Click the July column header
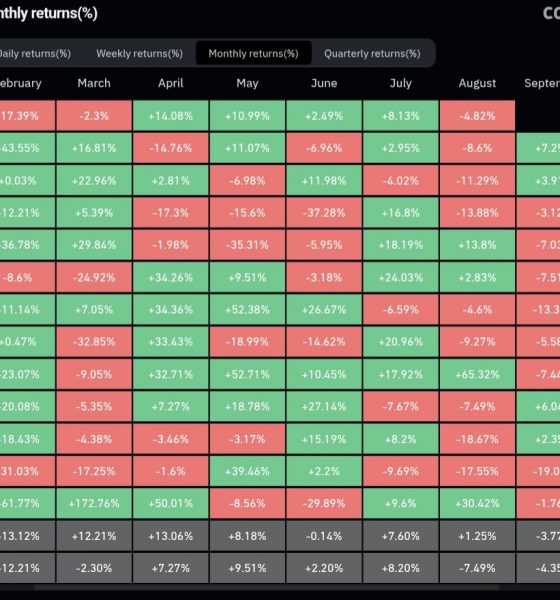 401,83
